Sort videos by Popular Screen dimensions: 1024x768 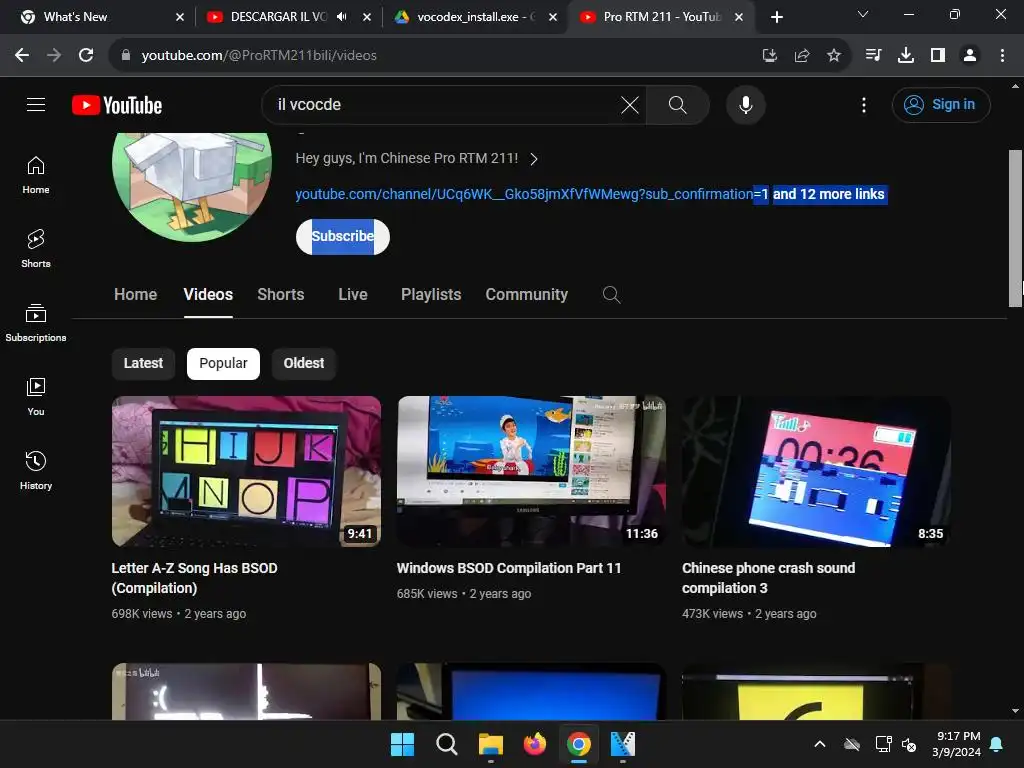tap(223, 363)
